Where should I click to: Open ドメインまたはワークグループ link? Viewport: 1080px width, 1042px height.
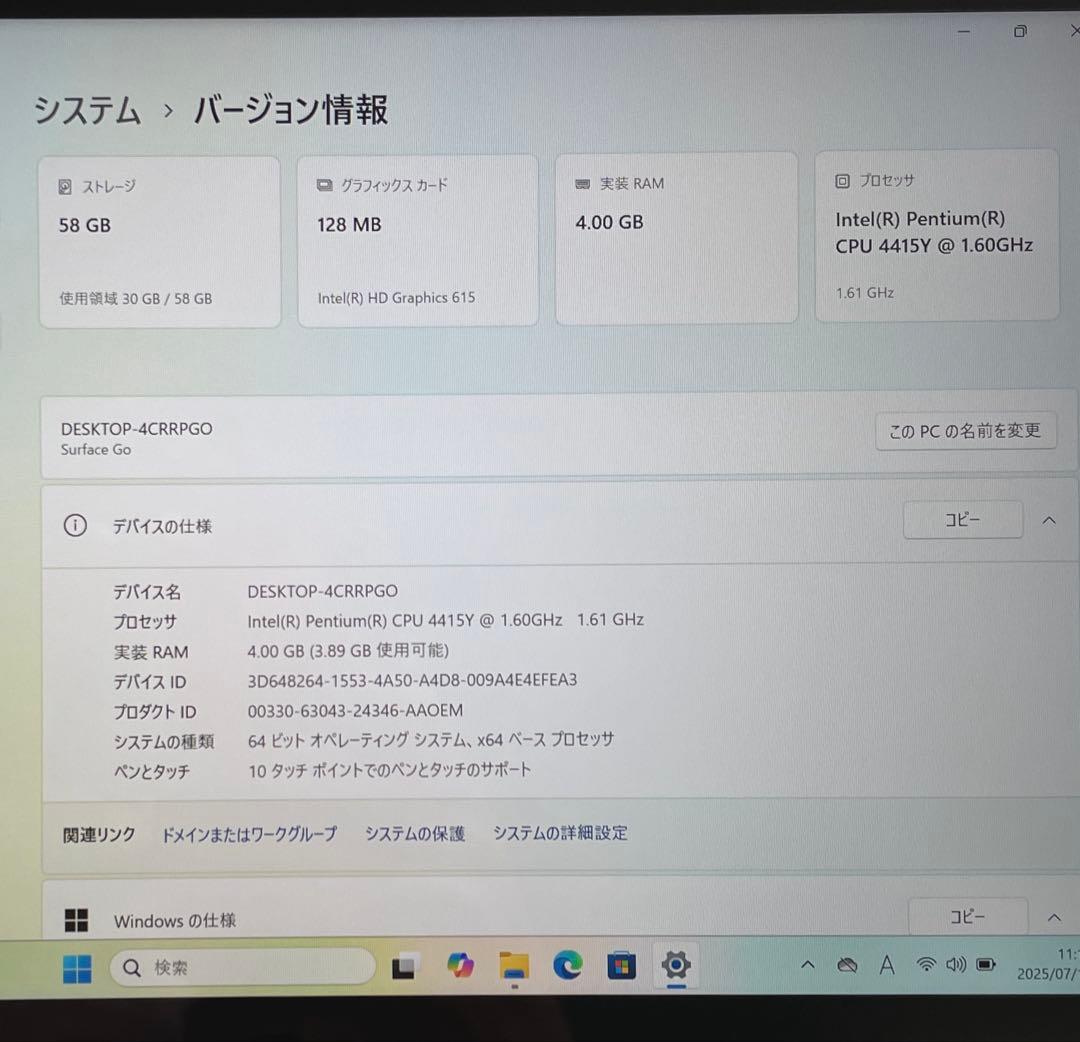click(x=249, y=834)
